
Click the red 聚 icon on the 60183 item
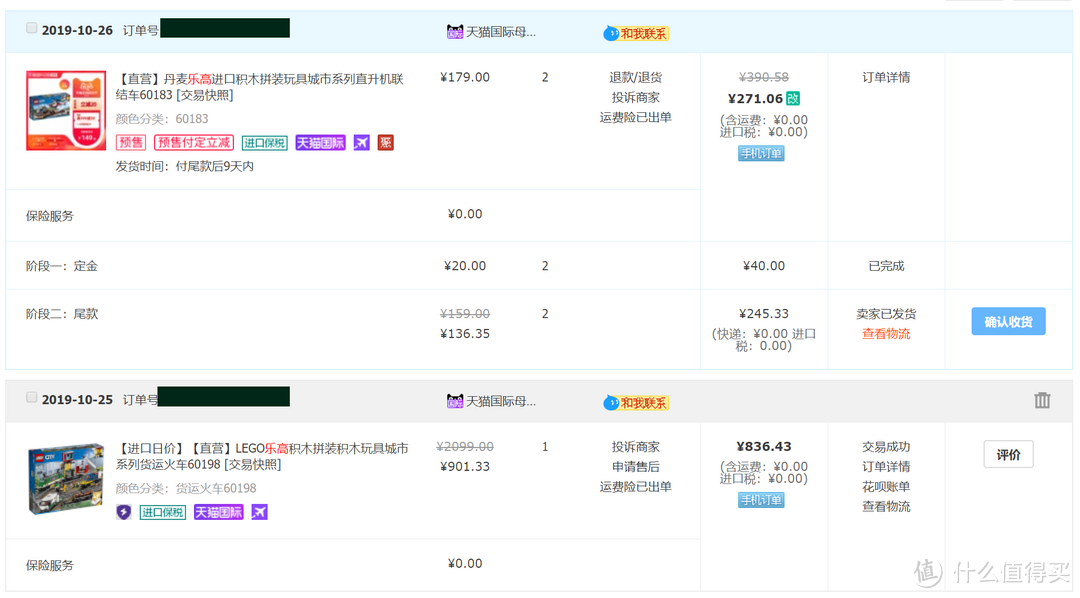pyautogui.click(x=386, y=143)
